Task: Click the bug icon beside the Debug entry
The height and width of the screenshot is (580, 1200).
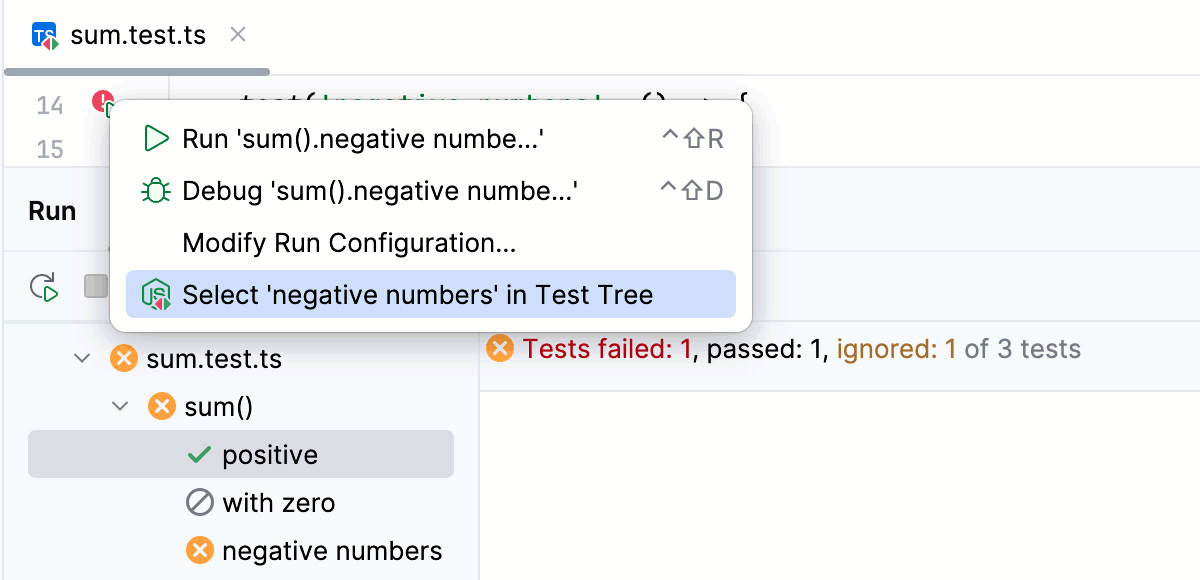Action: 156,190
